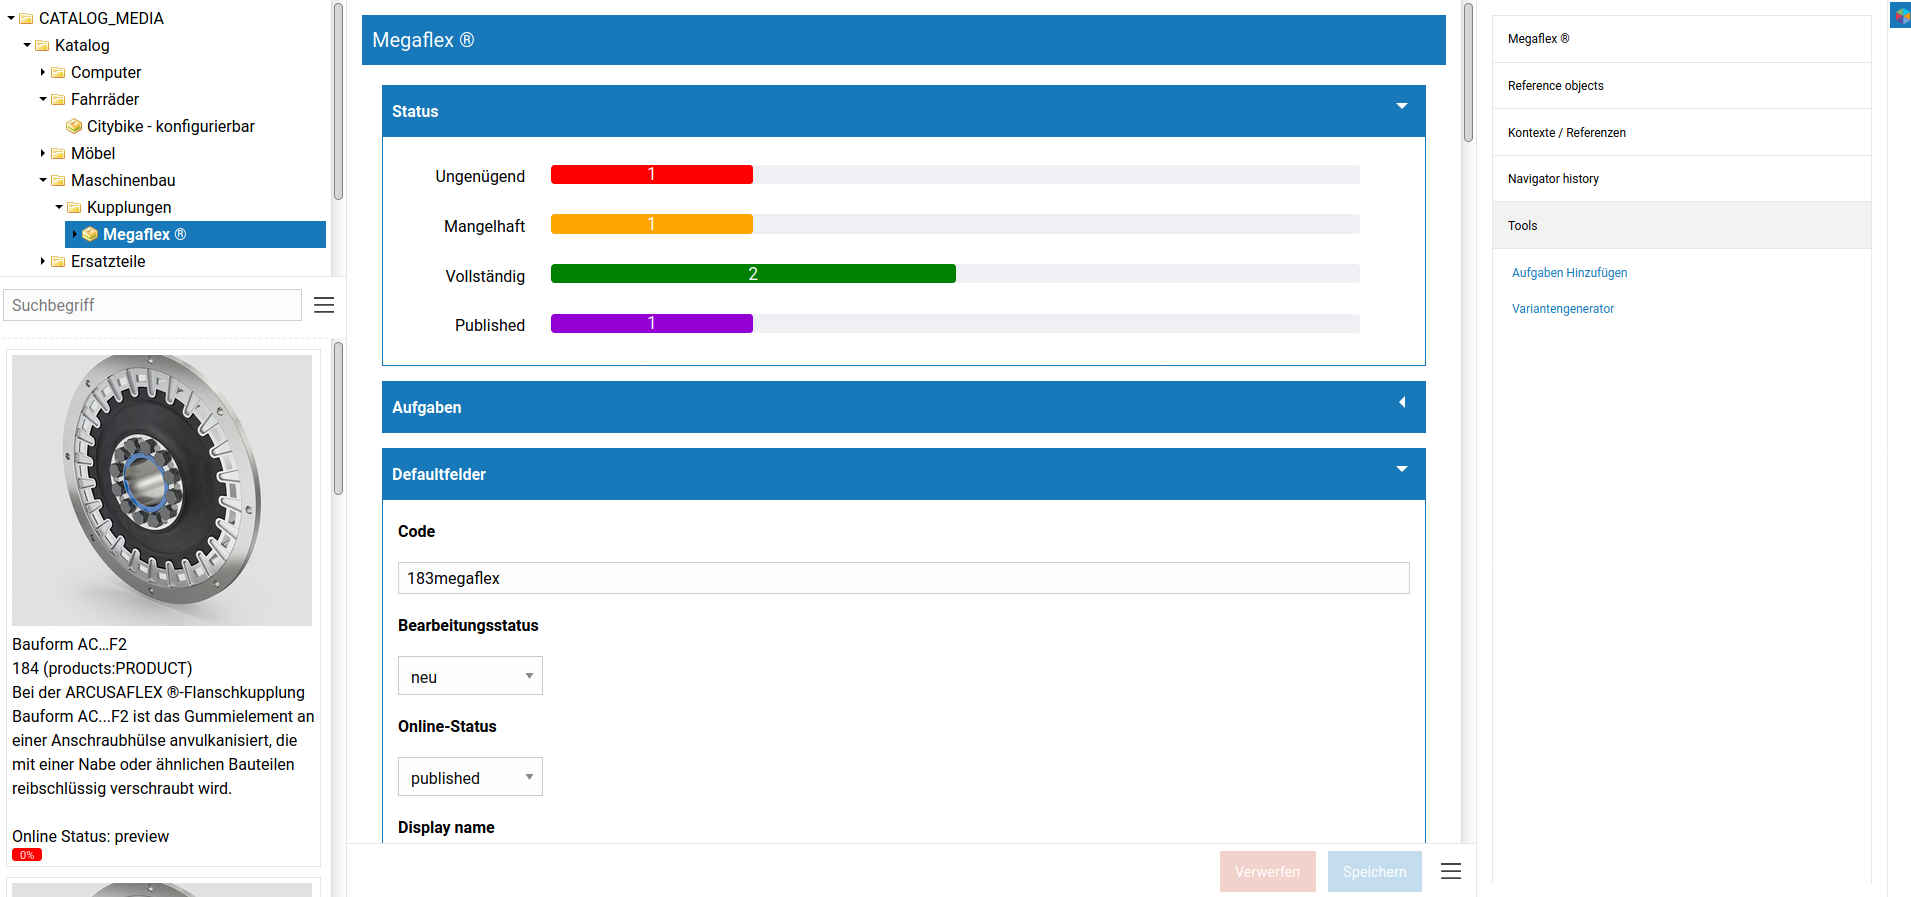
Task: Click the orange Mangelhaft progress bar
Action: (651, 224)
